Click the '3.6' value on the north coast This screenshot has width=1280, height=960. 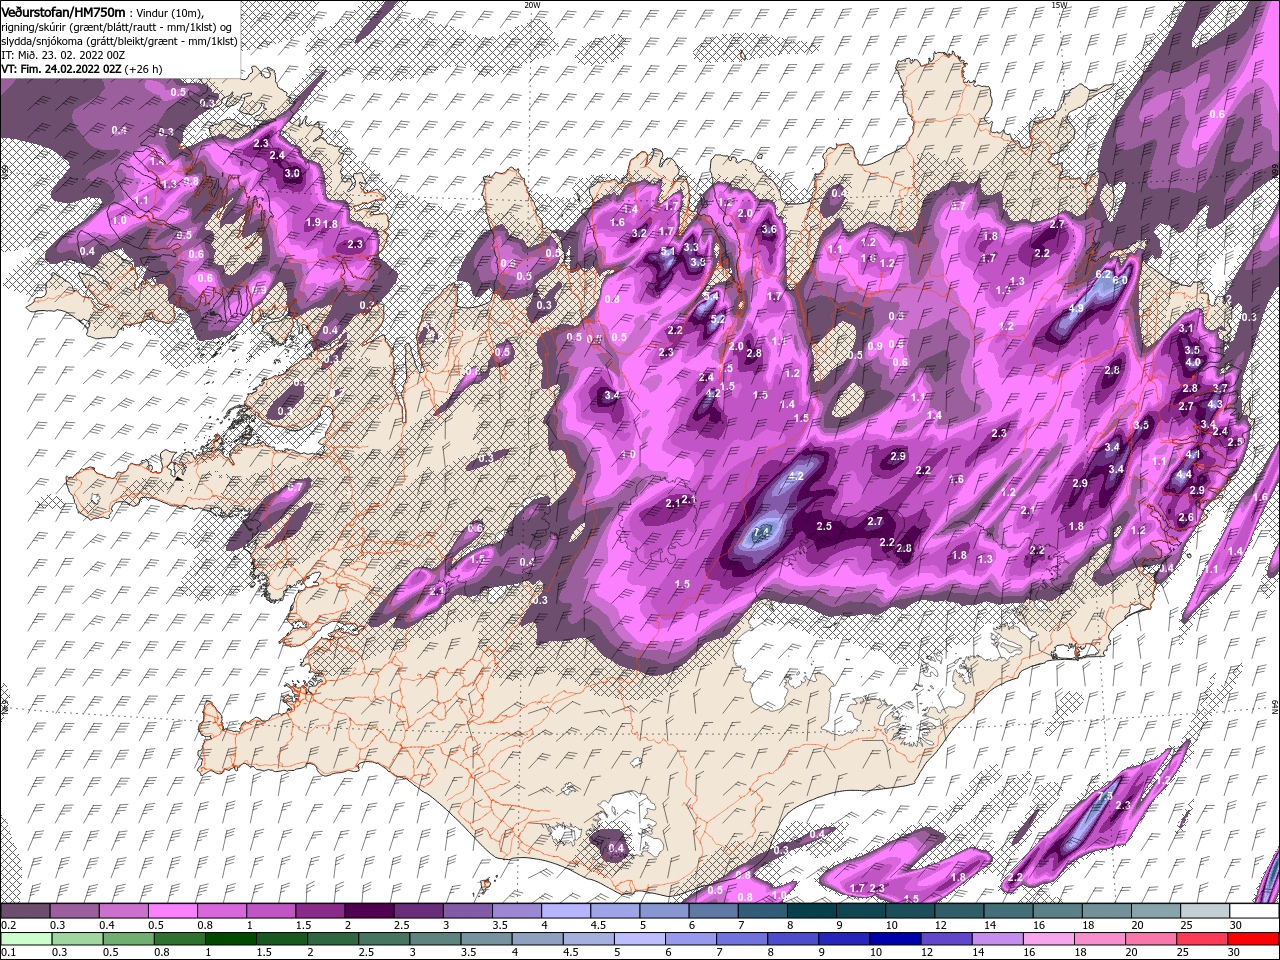pos(769,229)
